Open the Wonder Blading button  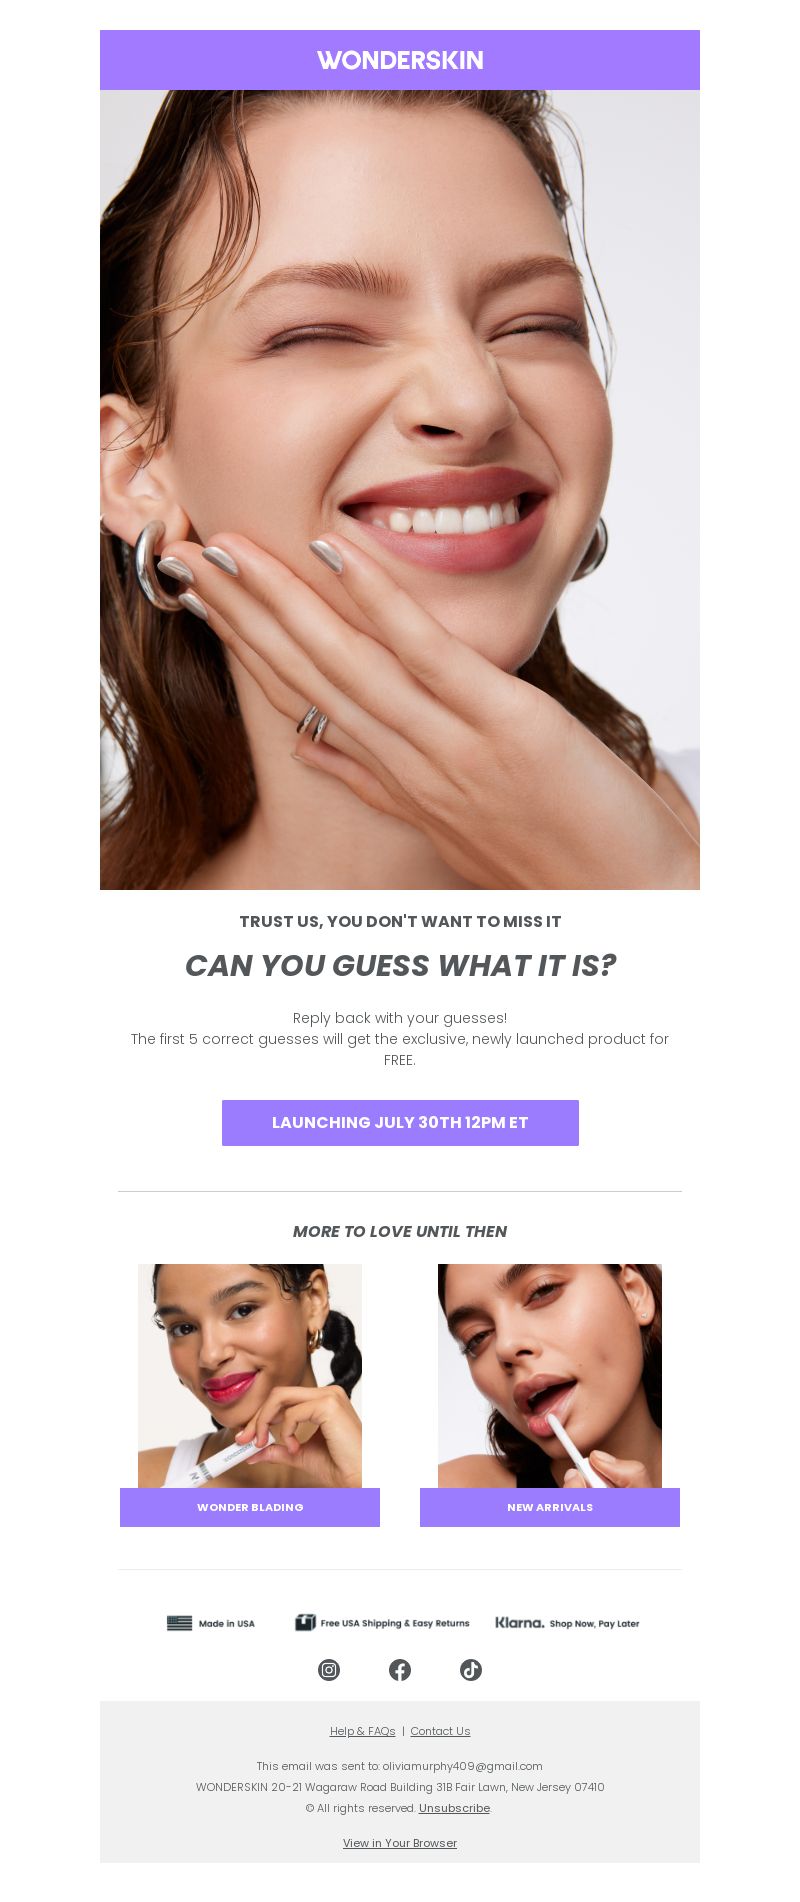[250, 1507]
